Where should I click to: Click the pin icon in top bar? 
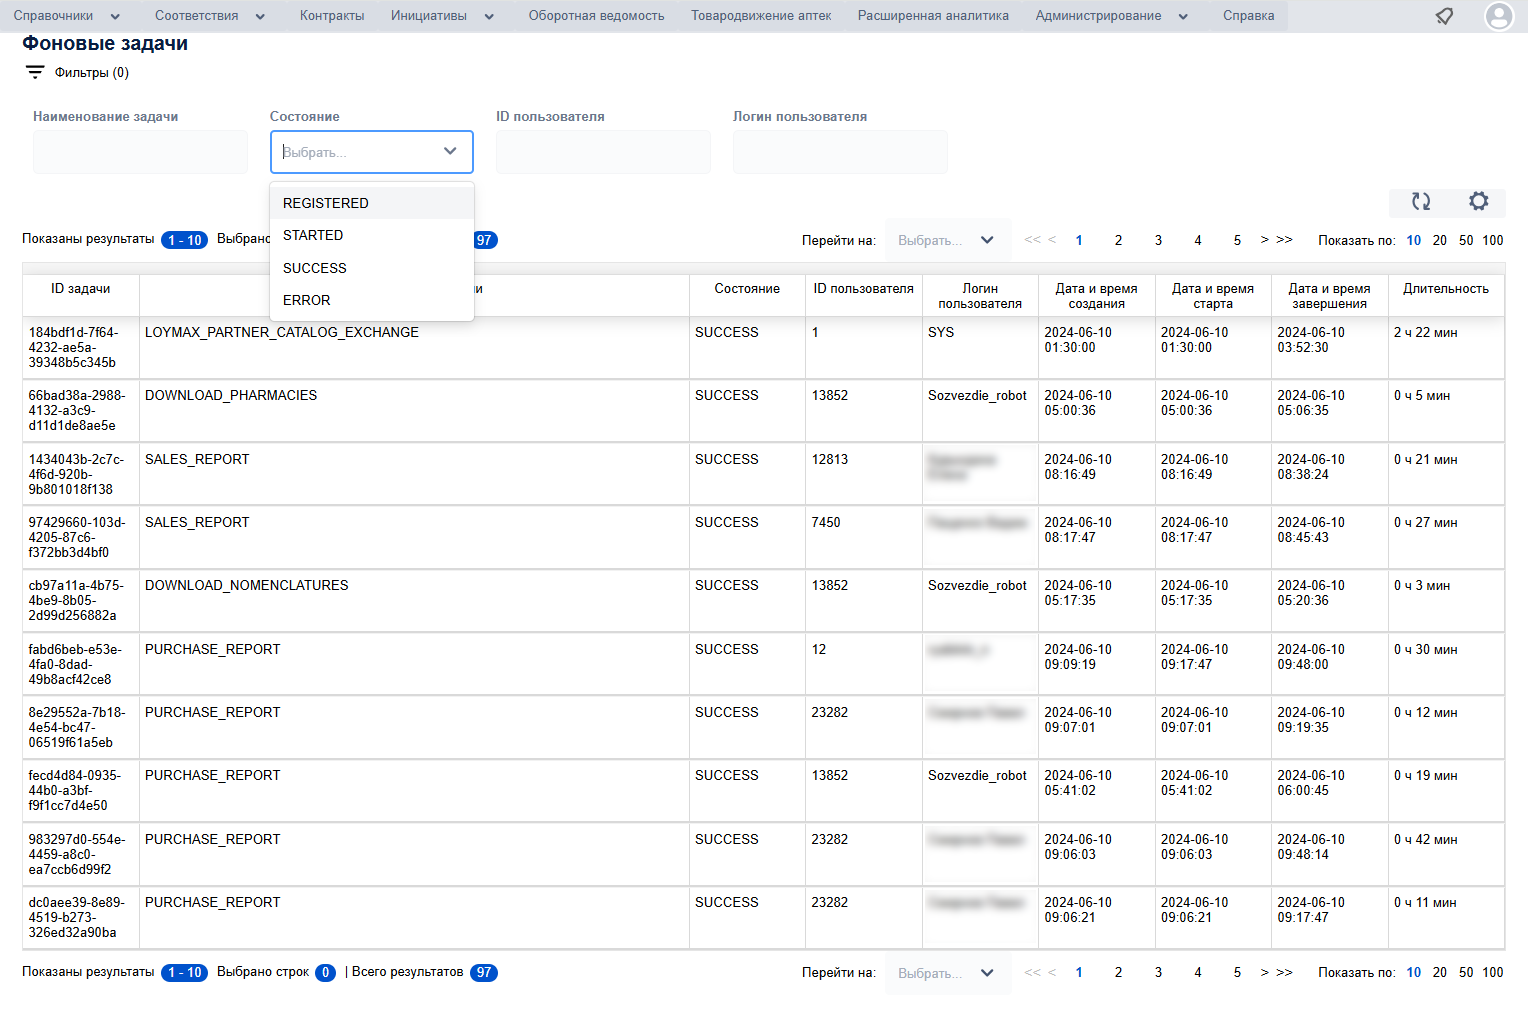click(1444, 16)
